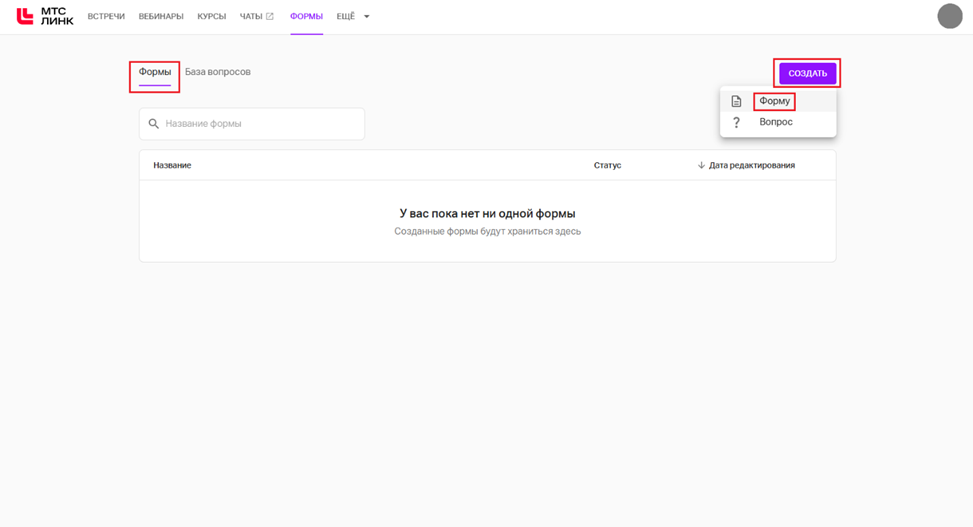This screenshot has height=527, width=973.
Task: Sort by Дата редактирования column header
Action: [x=751, y=165]
